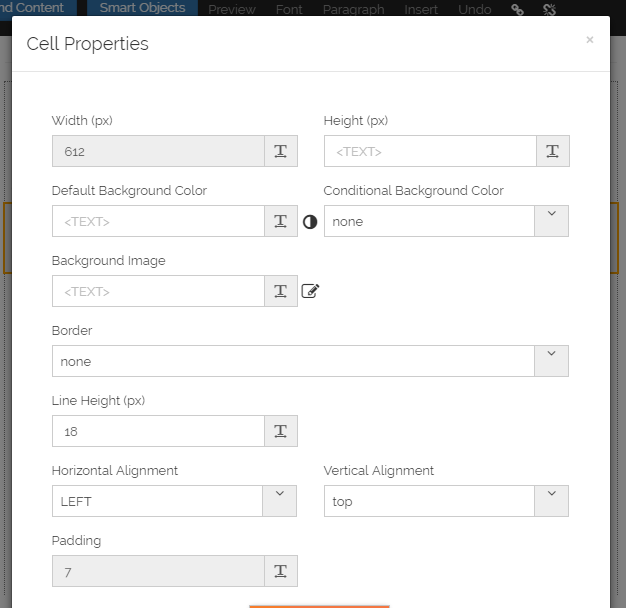
Task: Click text icon next to Default Background Color
Action: pos(281,221)
